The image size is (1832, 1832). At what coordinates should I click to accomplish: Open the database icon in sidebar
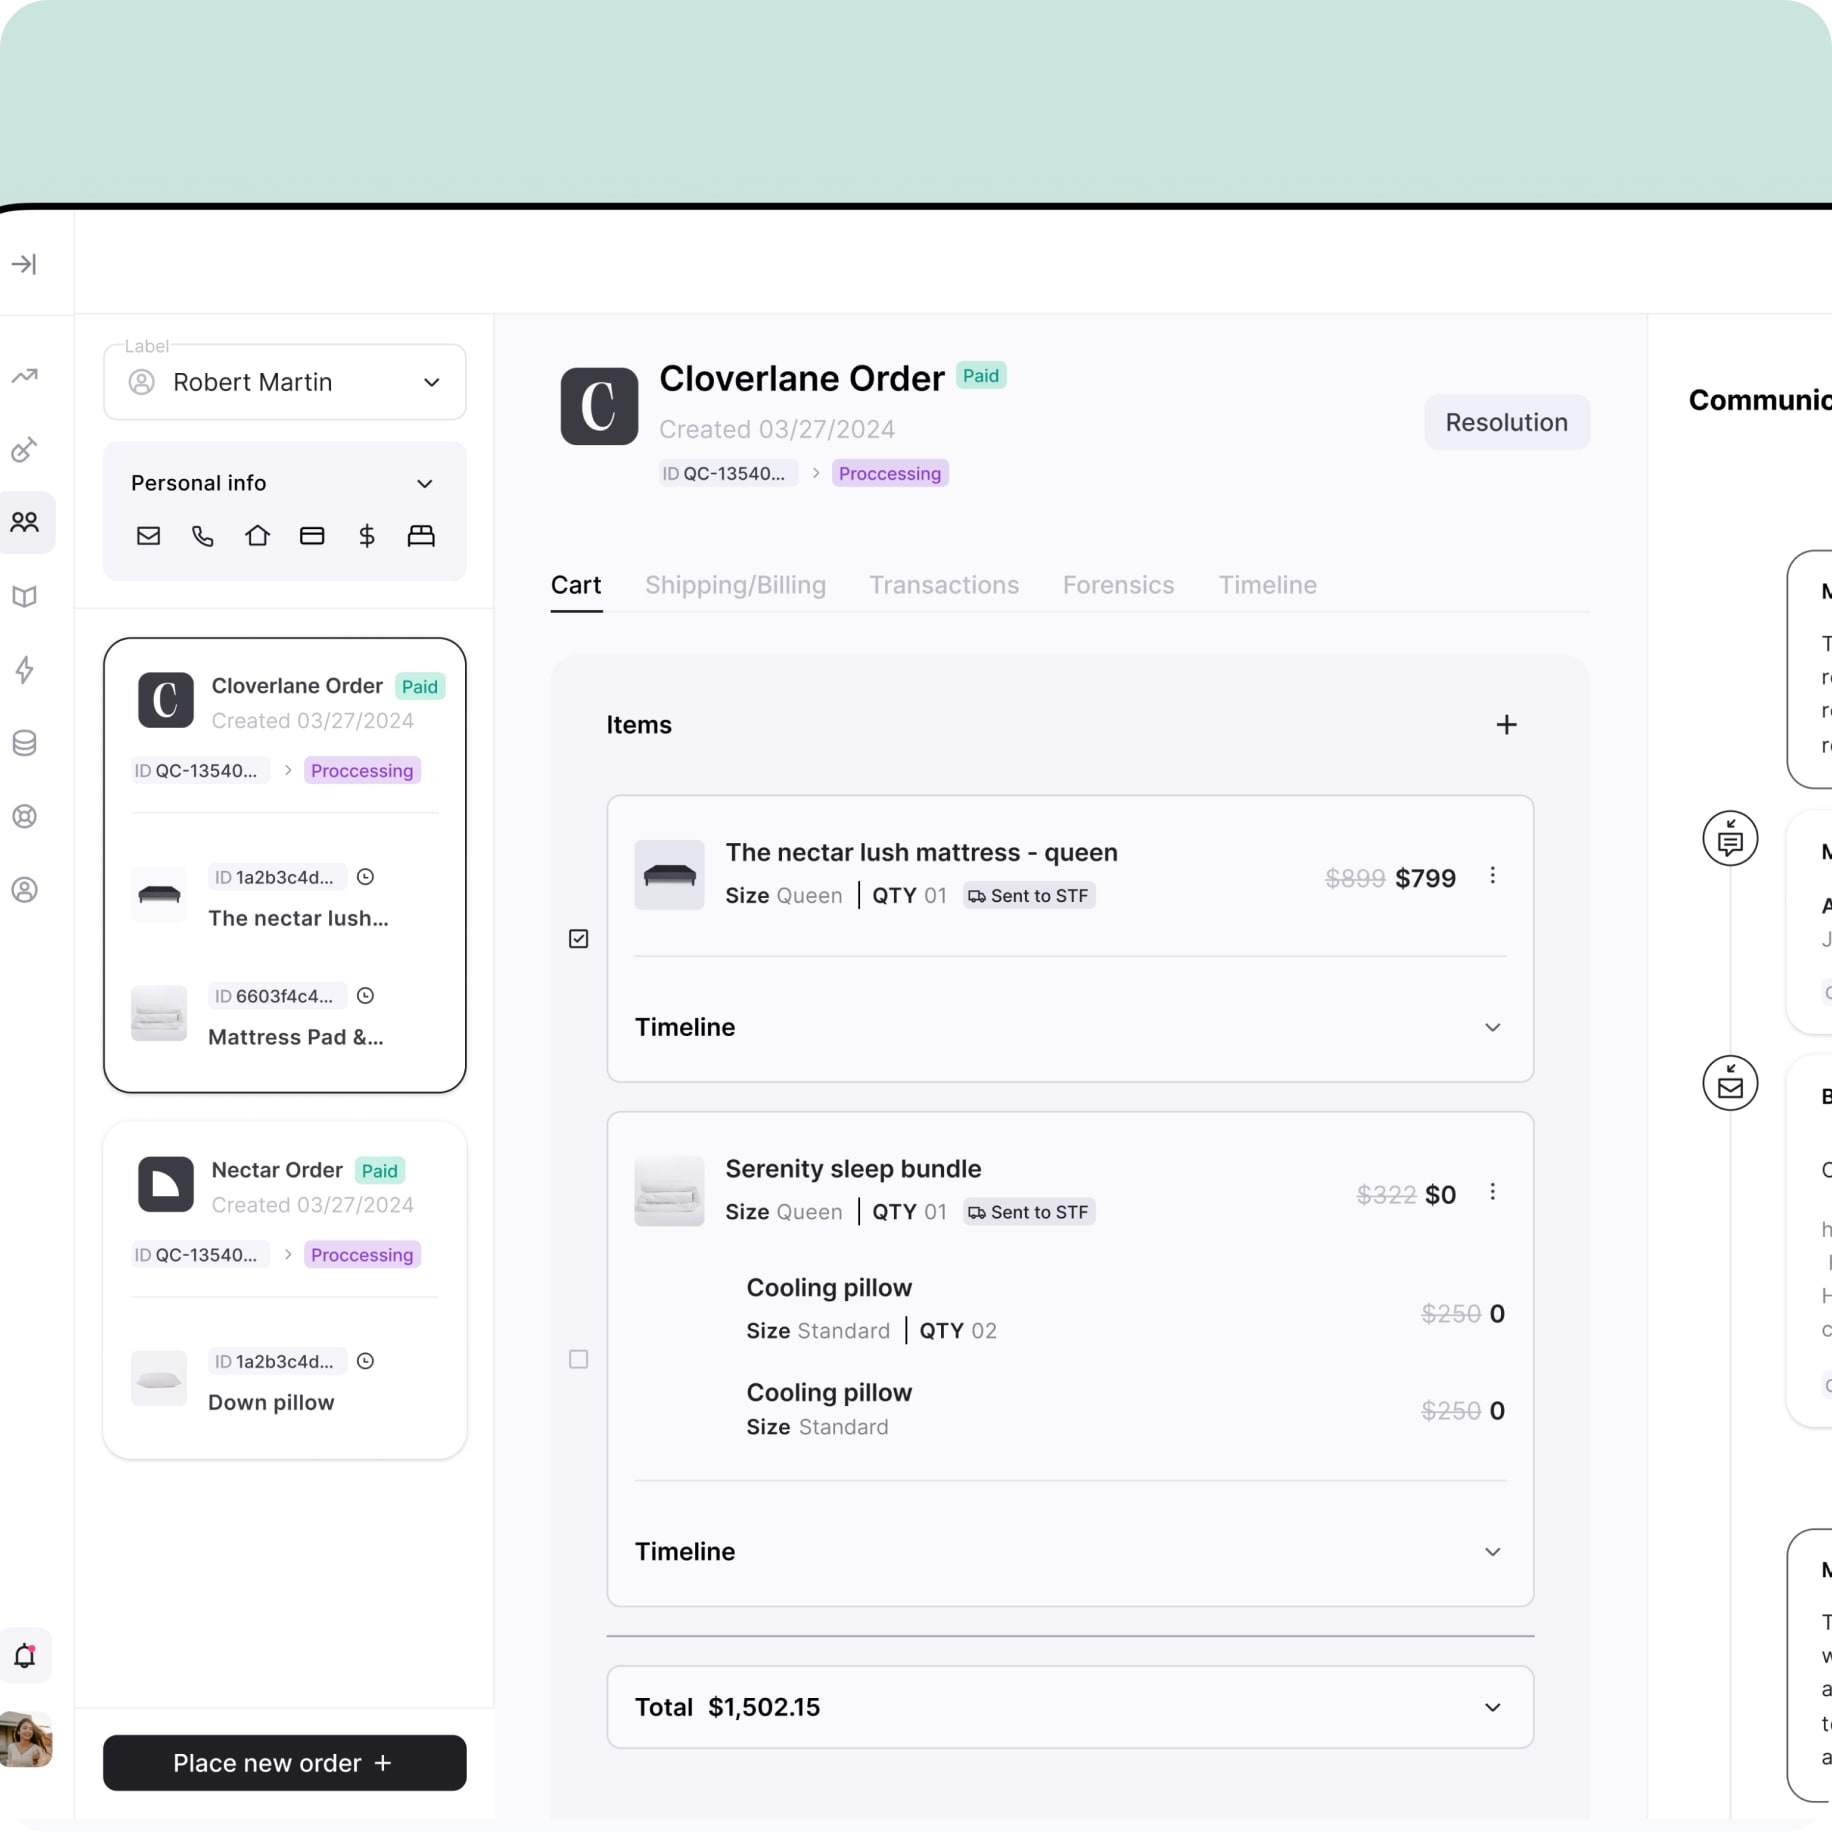point(25,743)
